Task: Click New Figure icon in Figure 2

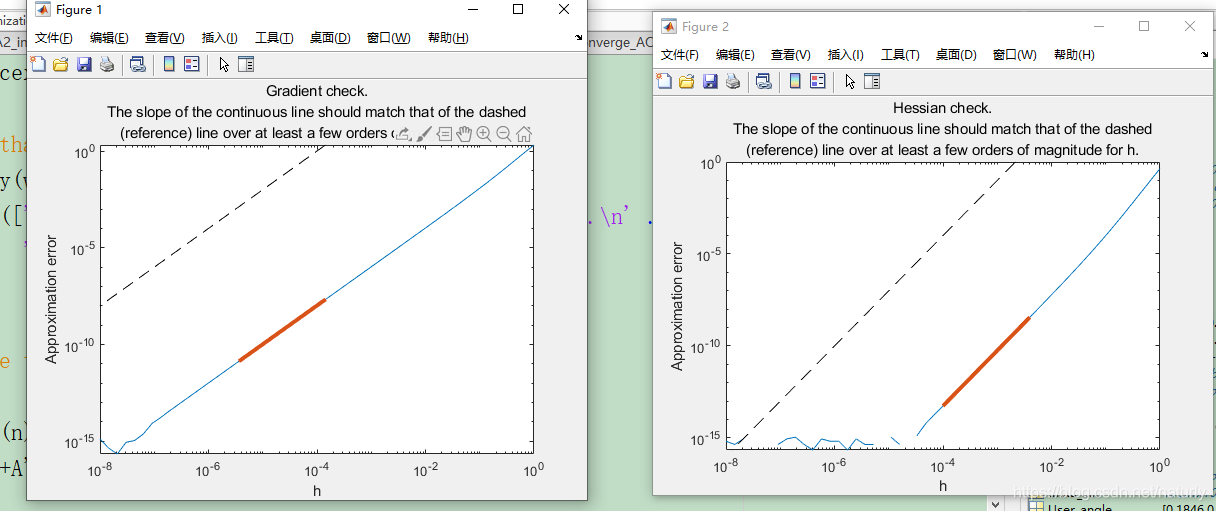Action: pyautogui.click(x=664, y=81)
